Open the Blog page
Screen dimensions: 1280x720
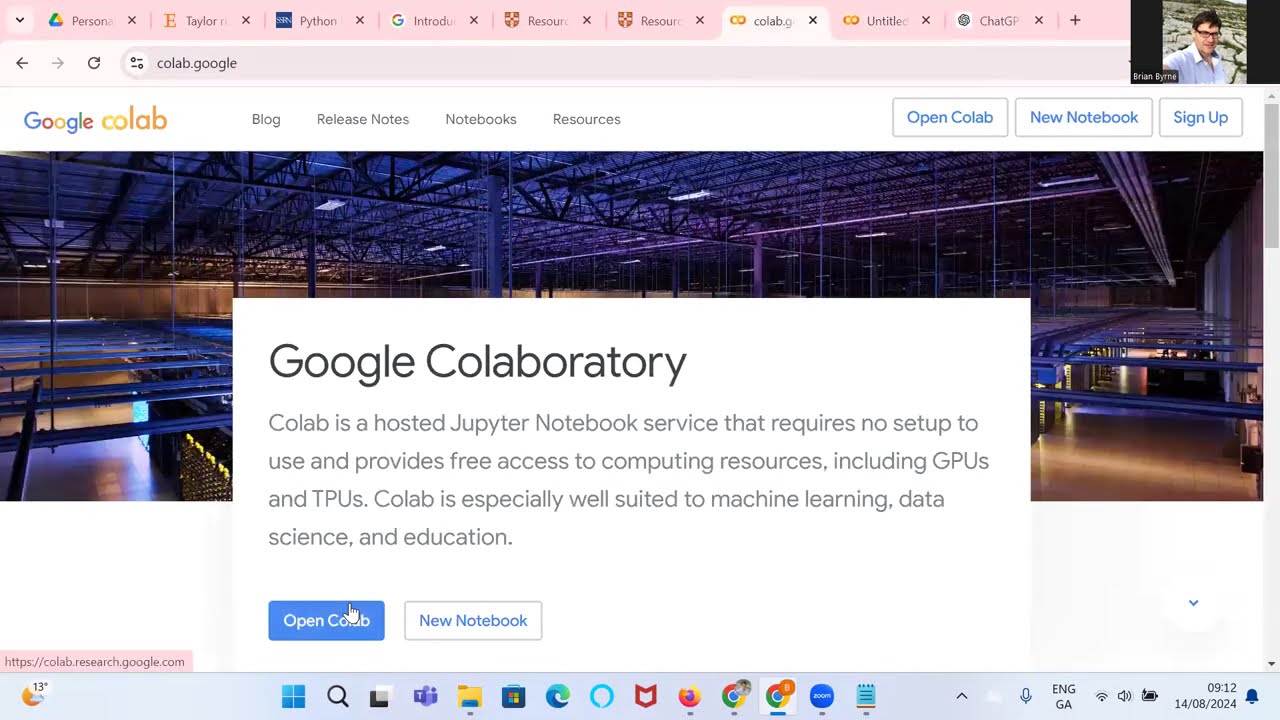coord(266,119)
